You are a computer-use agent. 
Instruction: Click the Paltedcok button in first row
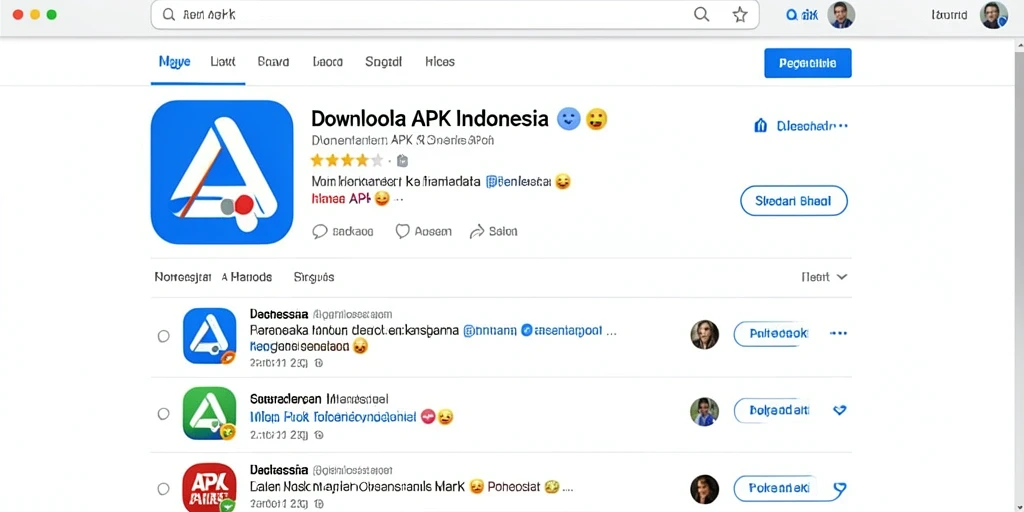tap(773, 334)
